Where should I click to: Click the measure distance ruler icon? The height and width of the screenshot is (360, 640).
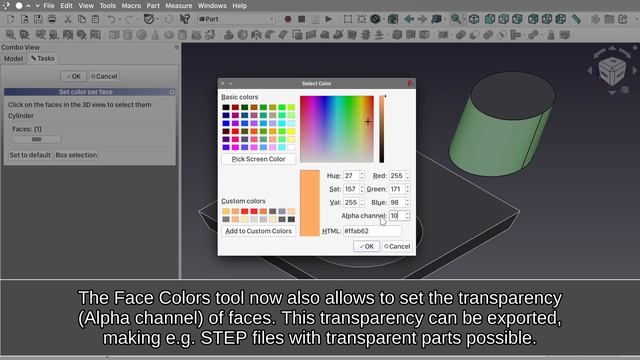click(x=576, y=19)
